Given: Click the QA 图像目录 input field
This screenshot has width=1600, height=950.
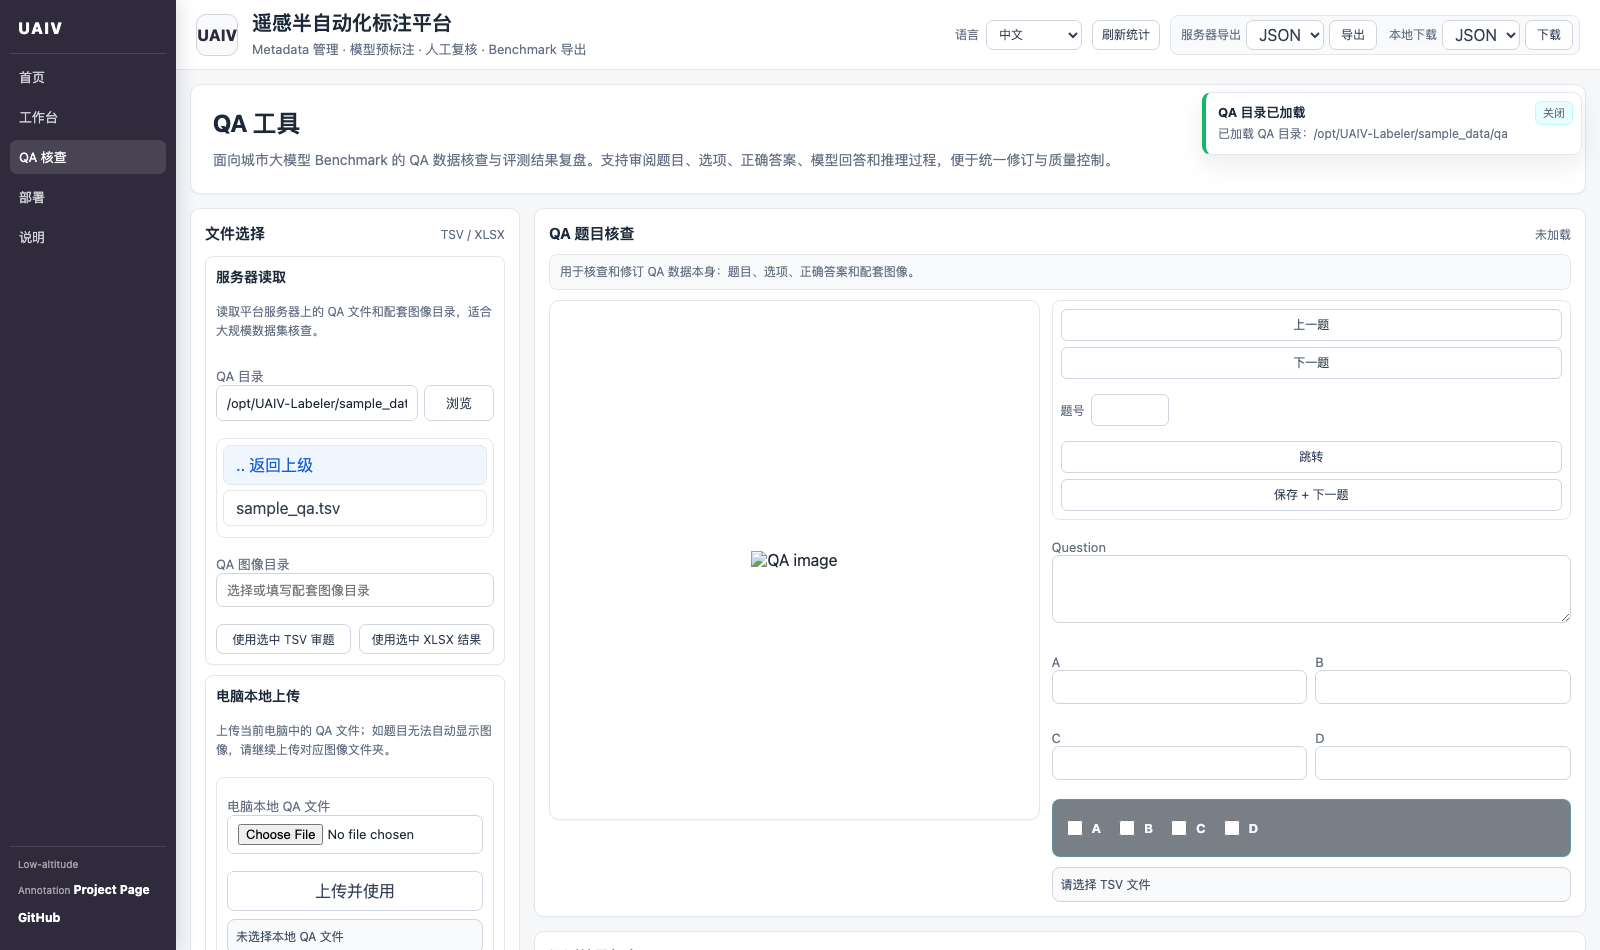Looking at the screenshot, I should [355, 590].
